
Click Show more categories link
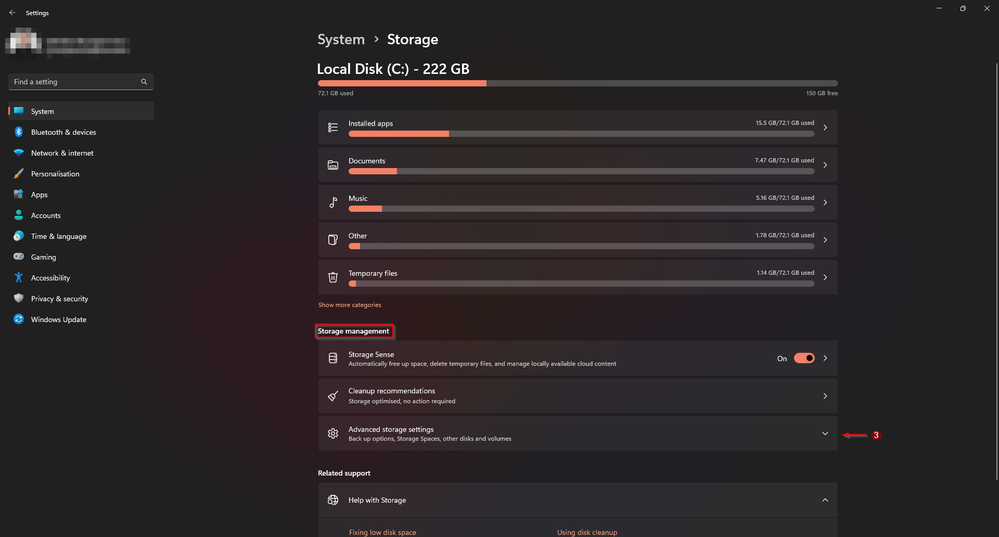point(349,305)
